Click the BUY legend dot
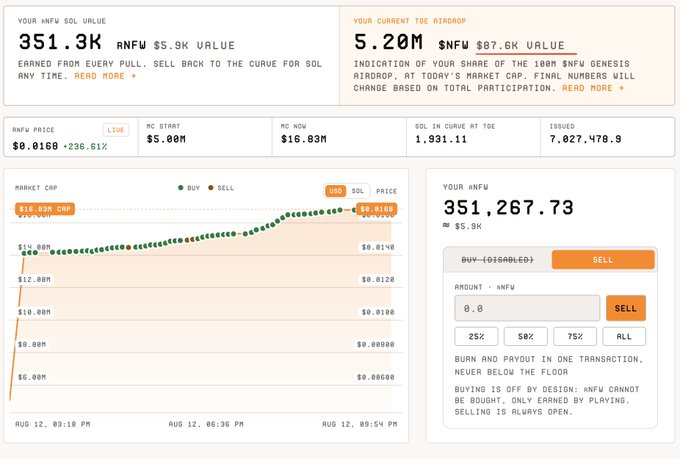Screen dimensions: 680x459 [181, 187]
